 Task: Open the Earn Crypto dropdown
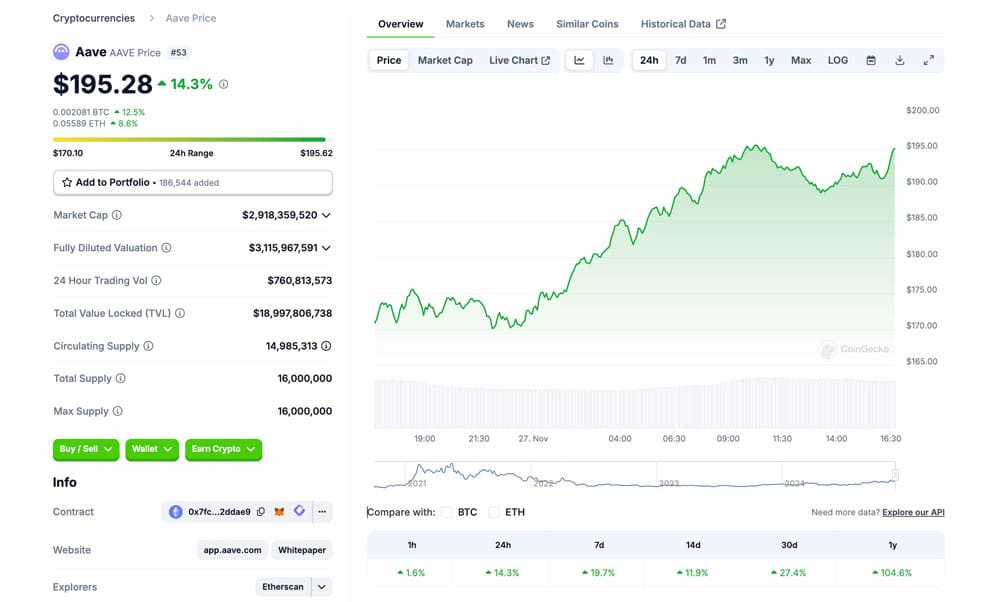pyautogui.click(x=223, y=449)
